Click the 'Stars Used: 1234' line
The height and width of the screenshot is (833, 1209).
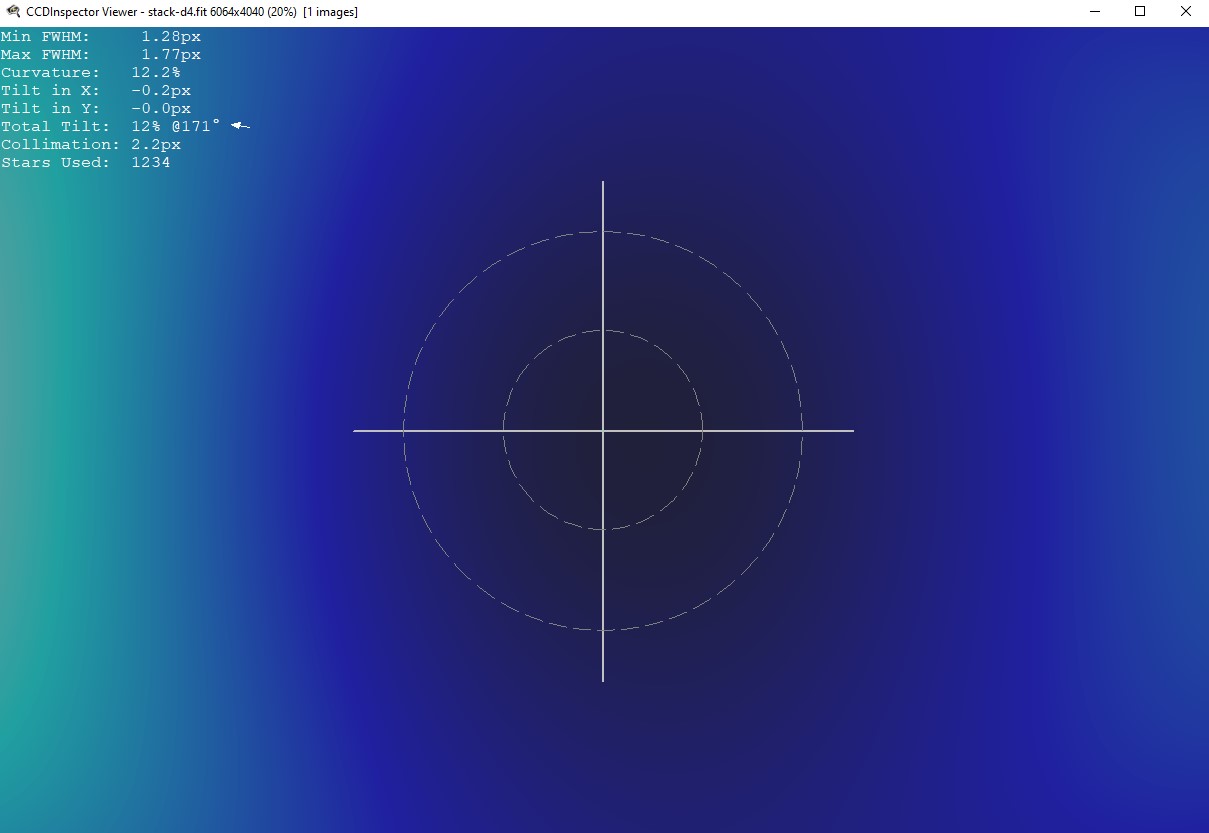point(86,163)
